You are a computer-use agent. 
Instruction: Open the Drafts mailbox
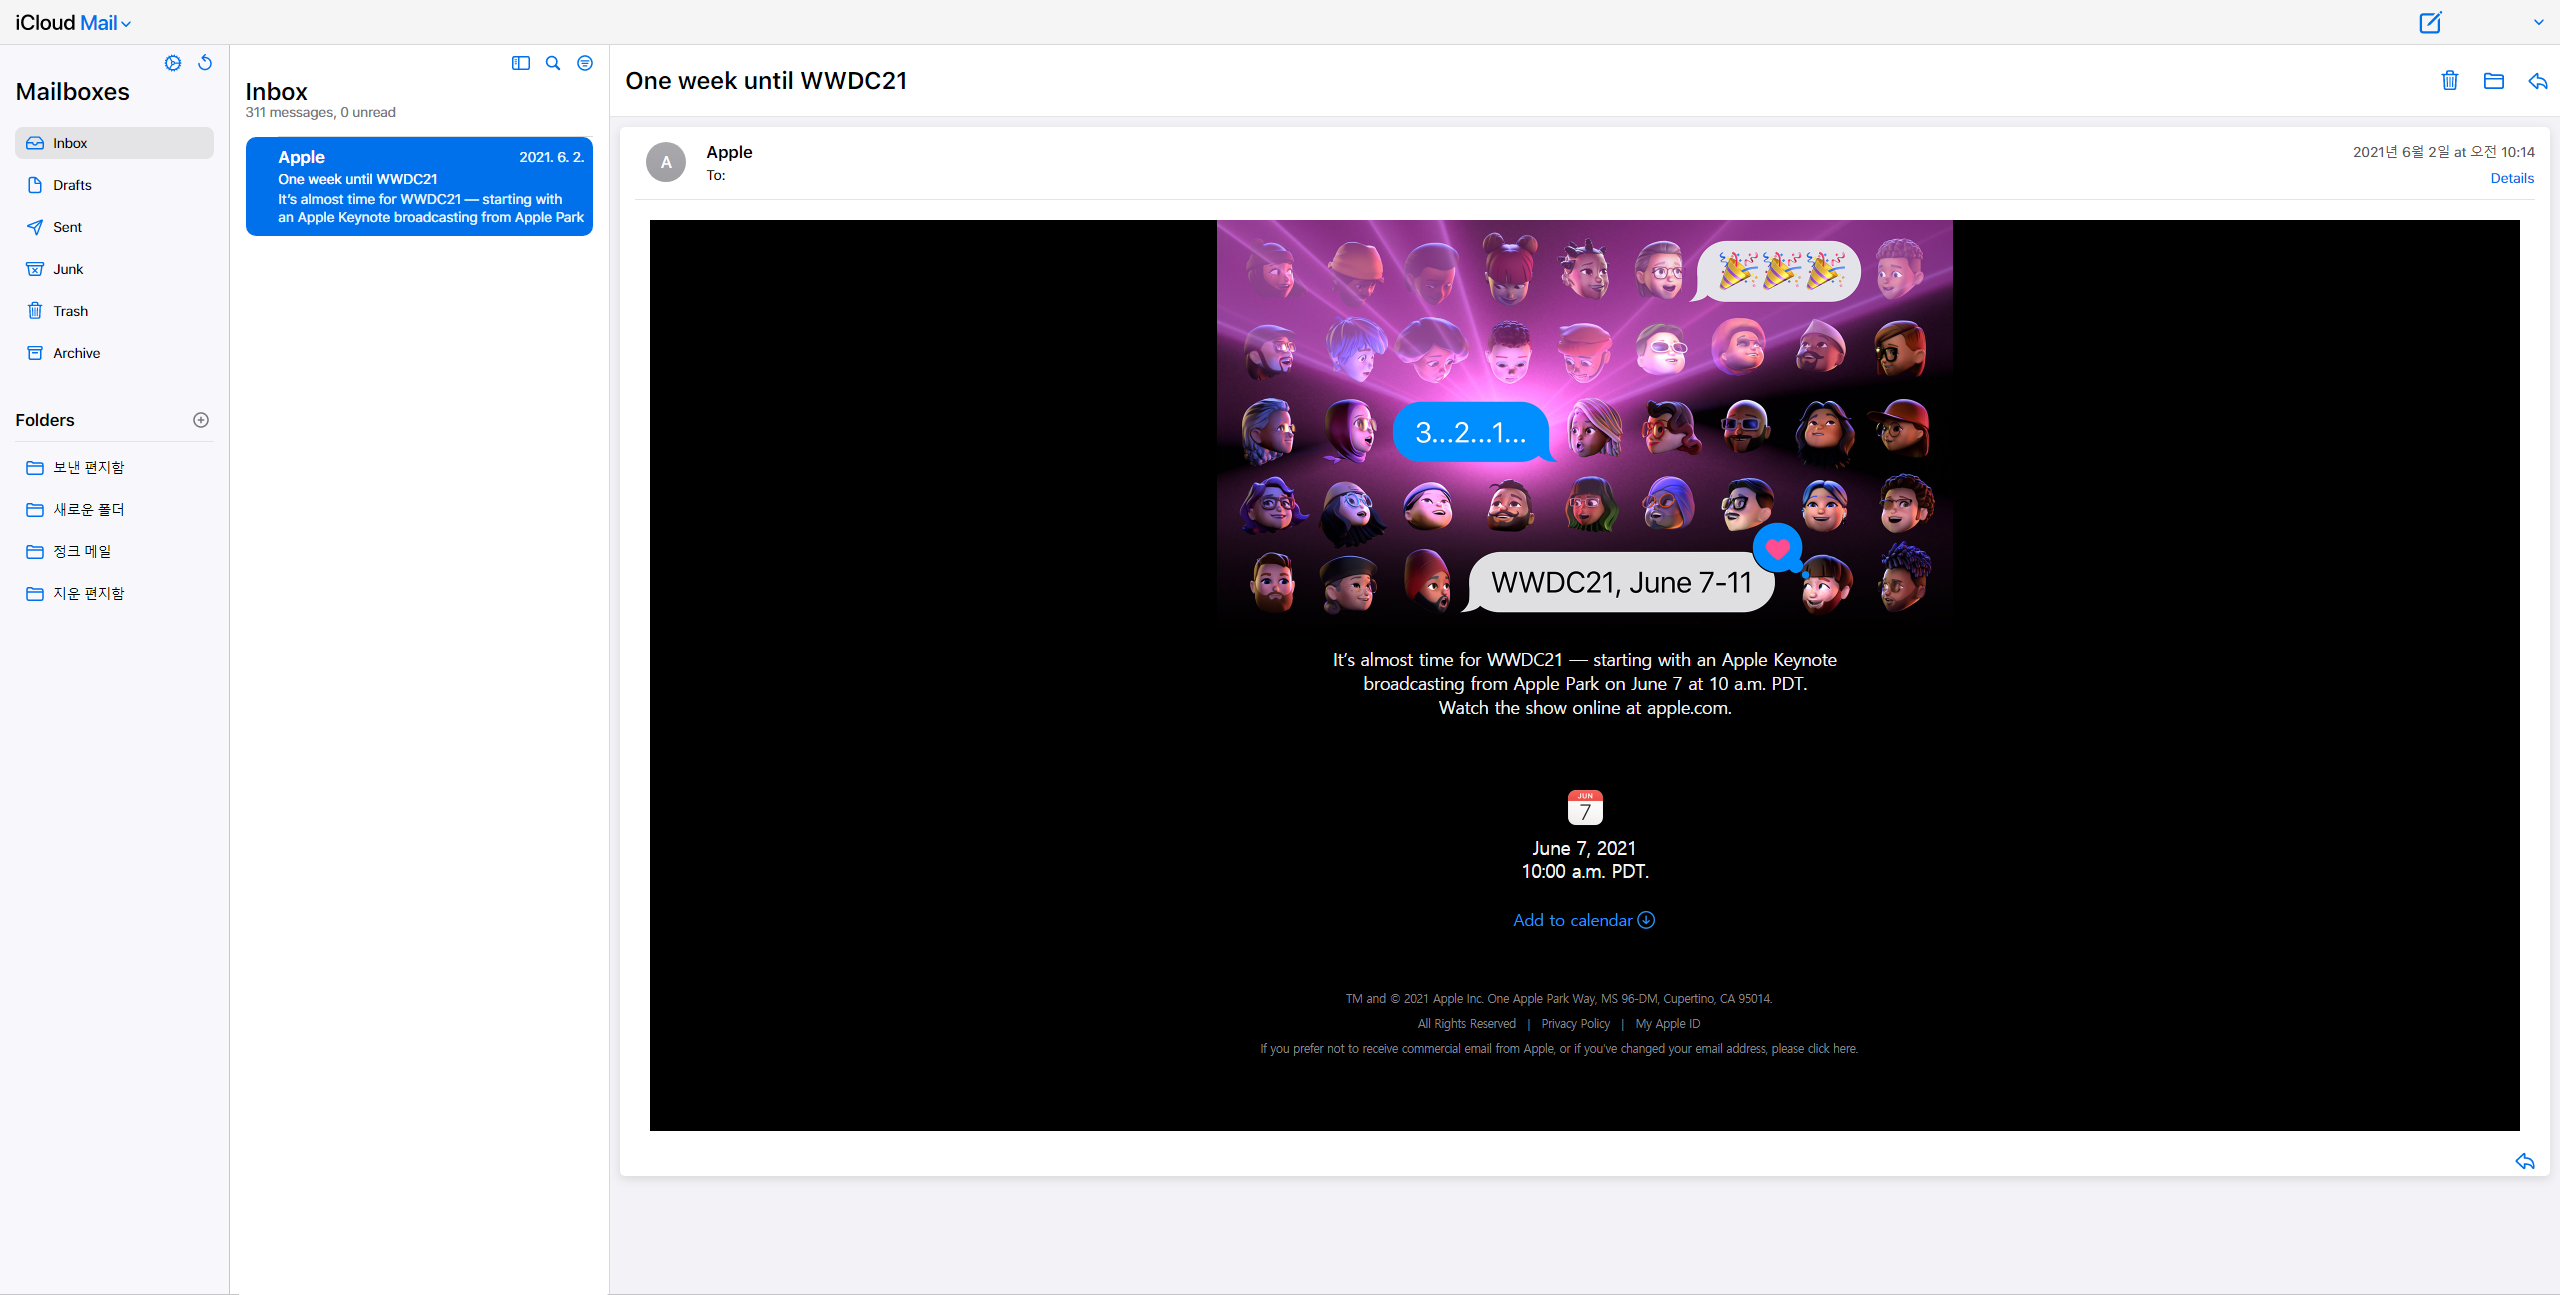[72, 185]
